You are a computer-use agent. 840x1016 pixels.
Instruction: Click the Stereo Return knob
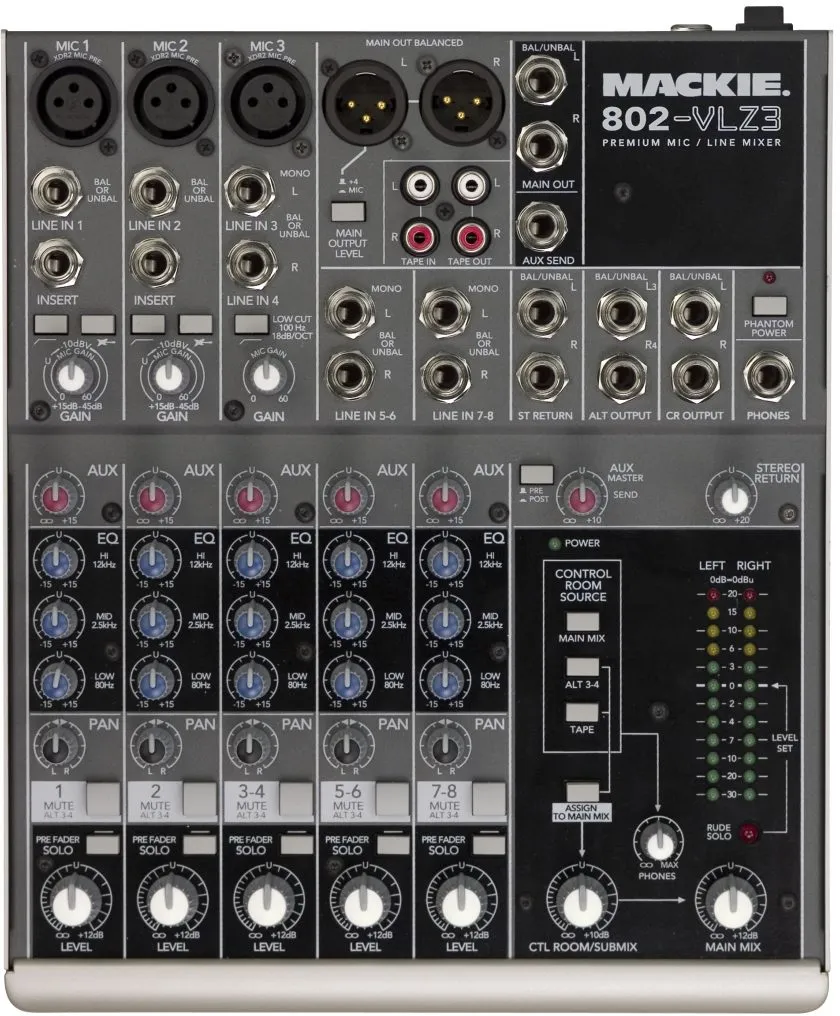pos(734,498)
